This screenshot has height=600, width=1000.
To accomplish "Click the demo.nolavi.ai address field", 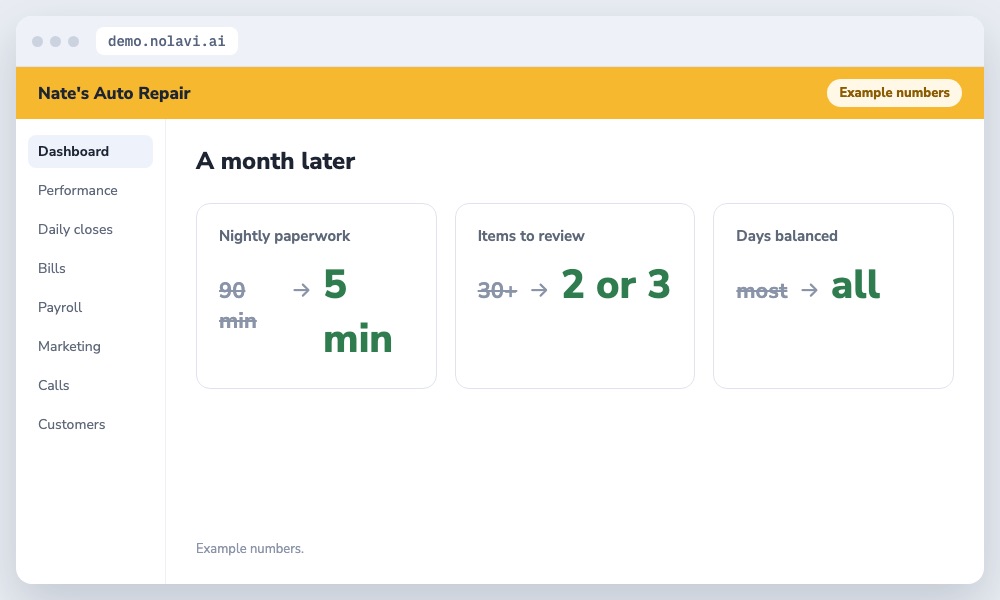I will coord(166,41).
